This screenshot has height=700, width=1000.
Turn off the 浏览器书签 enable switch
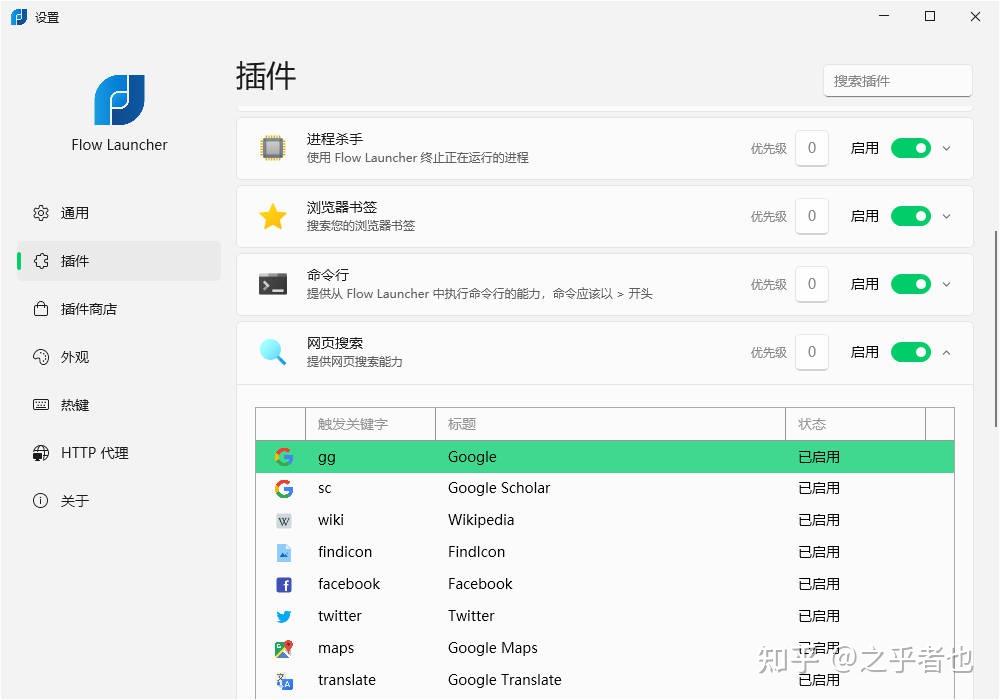click(x=910, y=216)
